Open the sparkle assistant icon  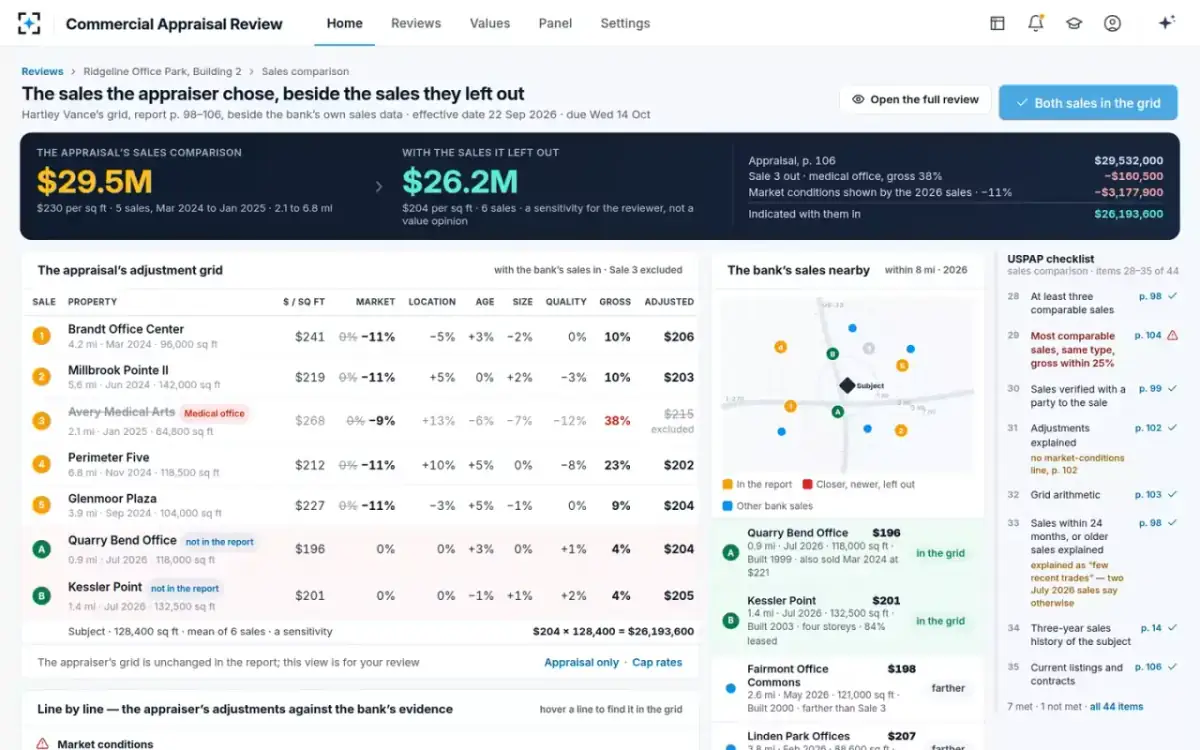(x=1166, y=23)
